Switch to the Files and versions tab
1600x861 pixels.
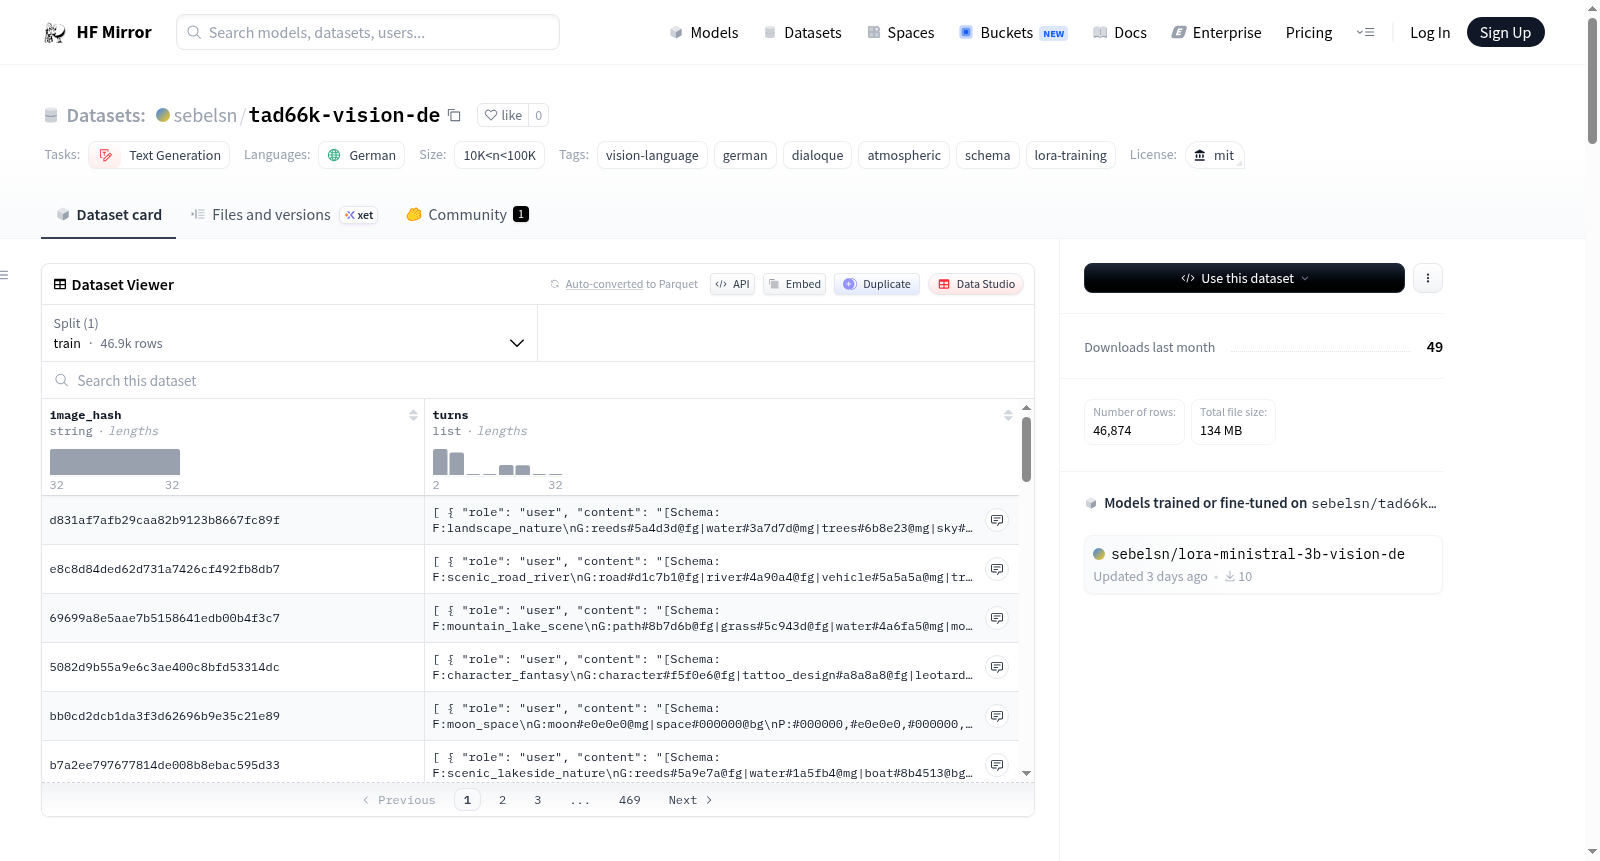(284, 215)
